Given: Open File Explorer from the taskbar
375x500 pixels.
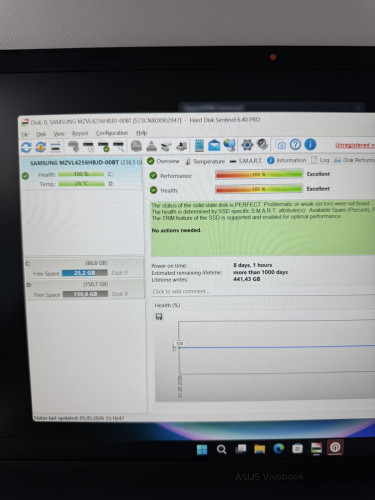Looking at the screenshot, I should point(259,449).
